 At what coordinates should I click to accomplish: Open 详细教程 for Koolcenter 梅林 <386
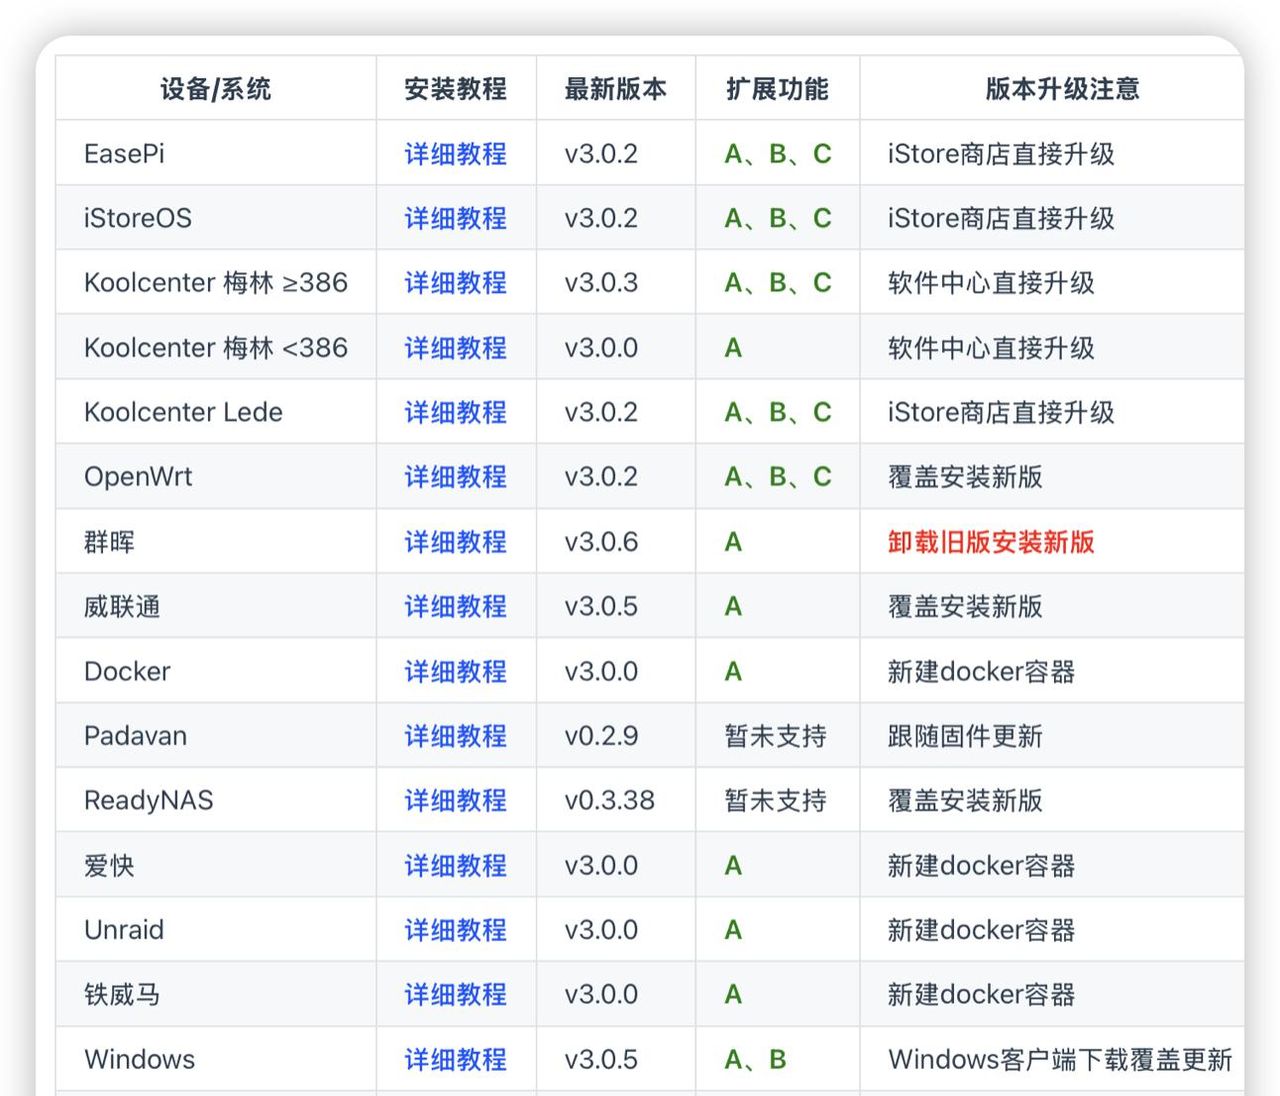(x=455, y=348)
